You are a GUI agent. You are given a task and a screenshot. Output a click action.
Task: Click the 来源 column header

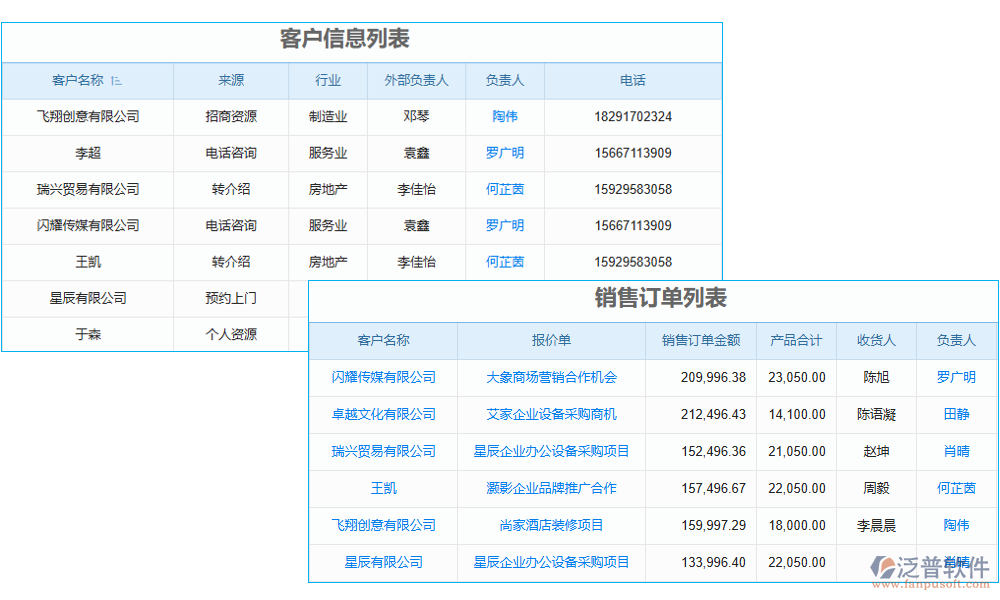230,81
